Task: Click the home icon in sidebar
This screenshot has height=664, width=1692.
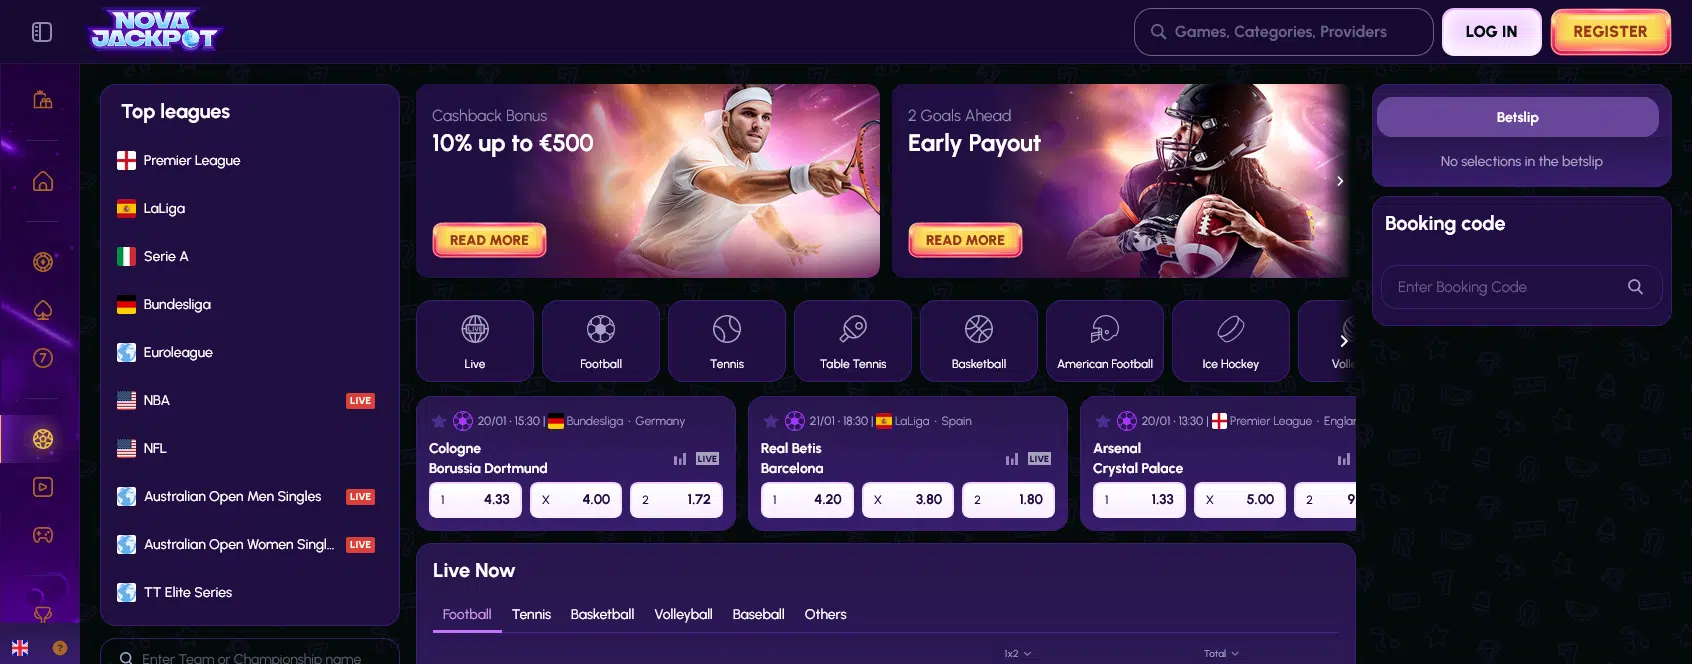Action: [x=43, y=181]
